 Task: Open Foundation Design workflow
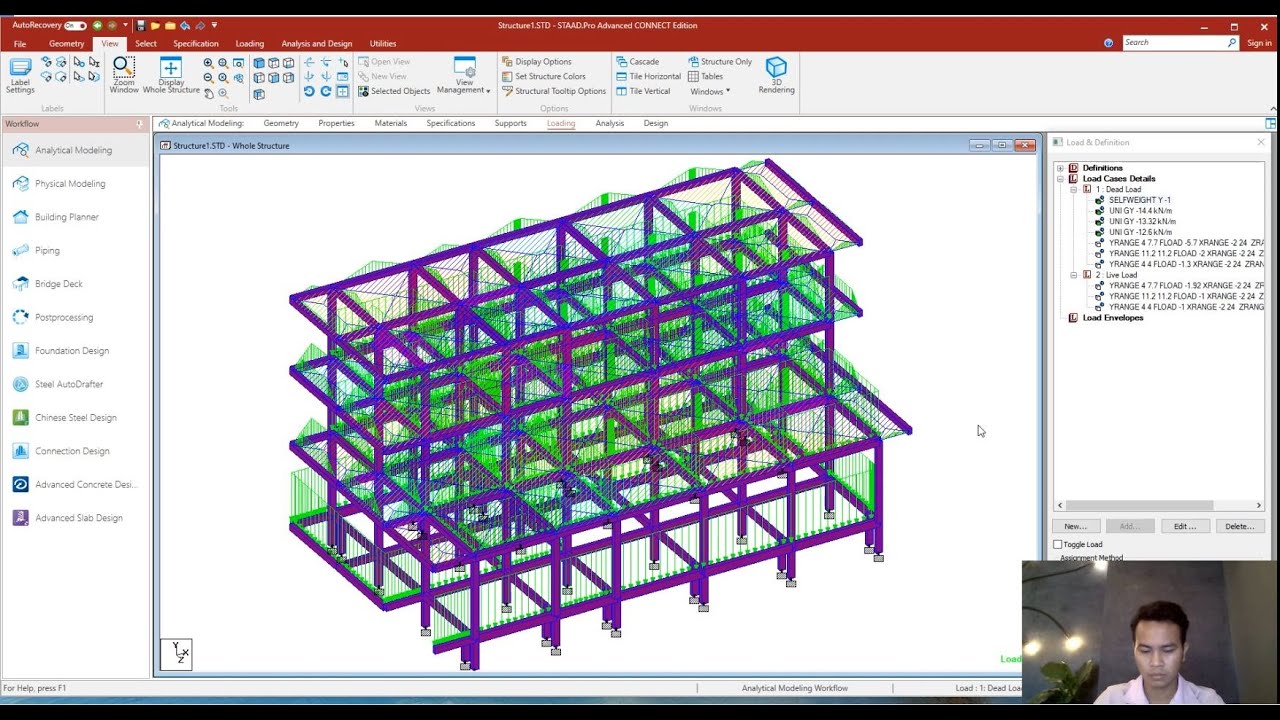(x=75, y=351)
